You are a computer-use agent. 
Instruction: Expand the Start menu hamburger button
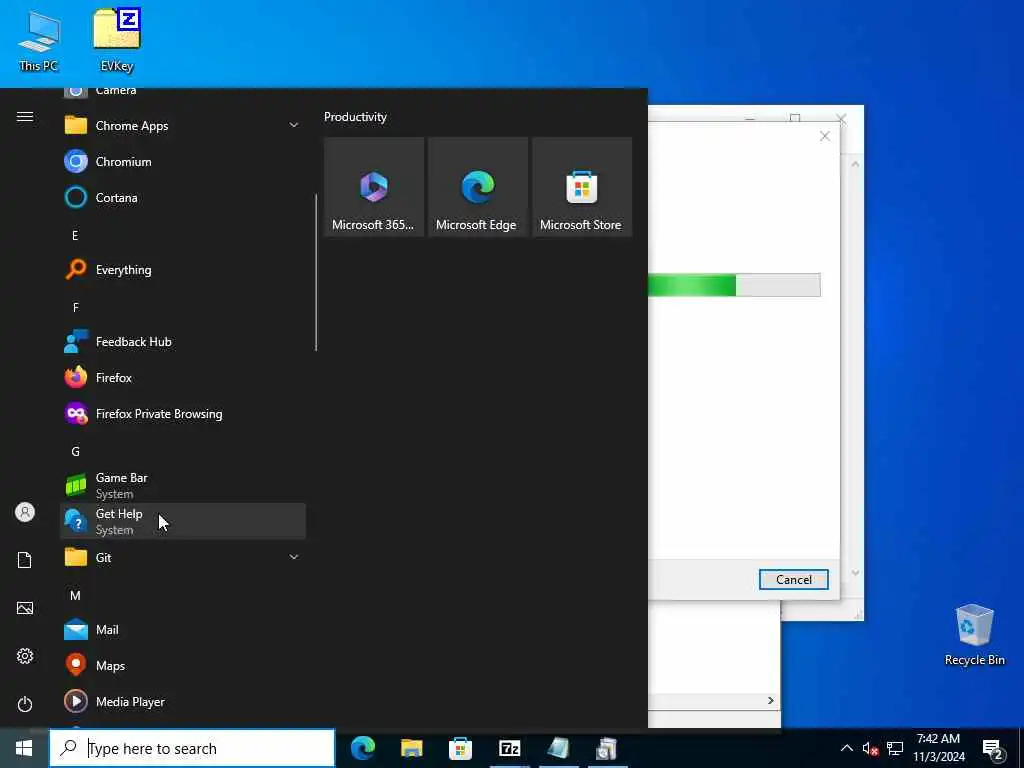click(x=25, y=117)
